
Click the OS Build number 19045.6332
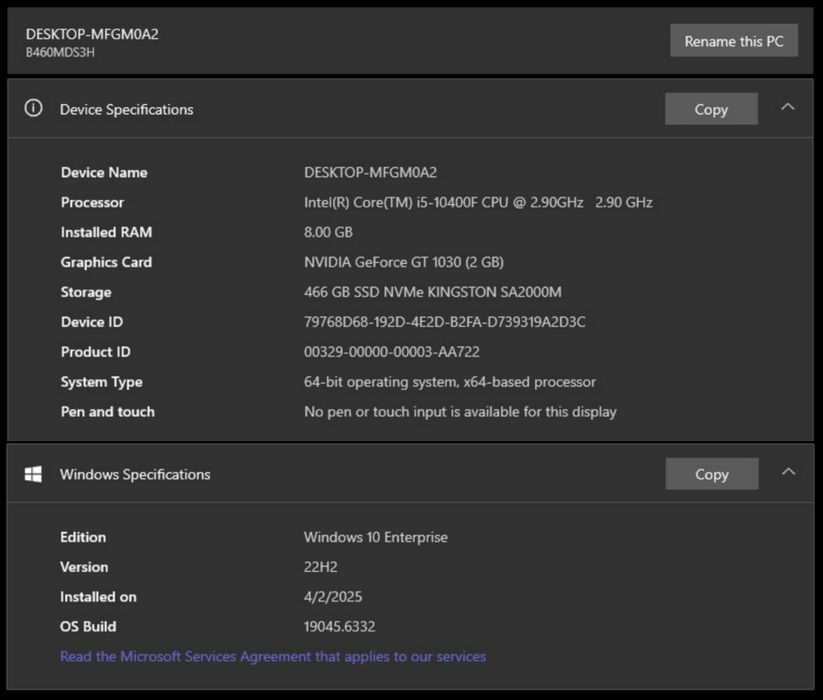pyautogui.click(x=339, y=627)
